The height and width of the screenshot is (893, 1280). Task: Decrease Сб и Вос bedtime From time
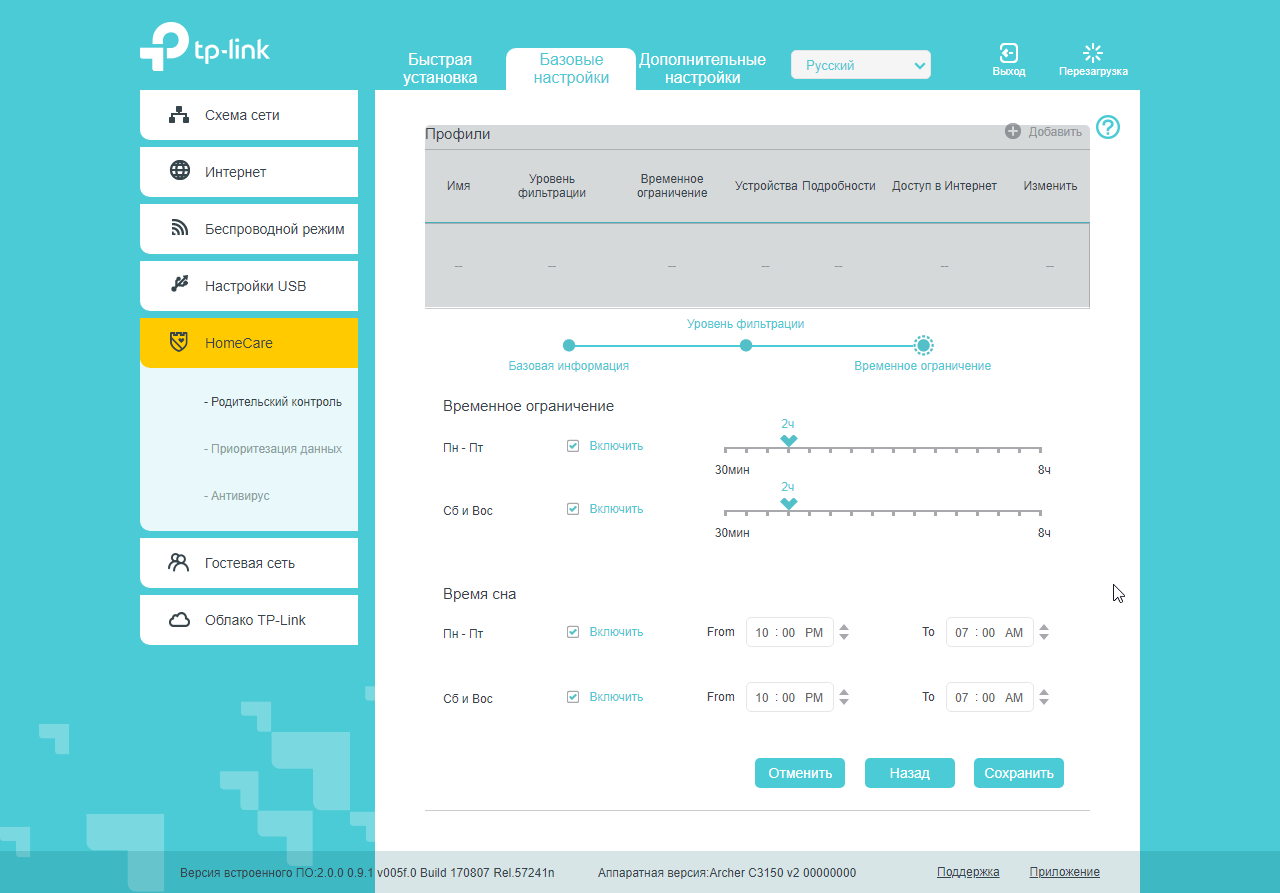pyautogui.click(x=844, y=702)
